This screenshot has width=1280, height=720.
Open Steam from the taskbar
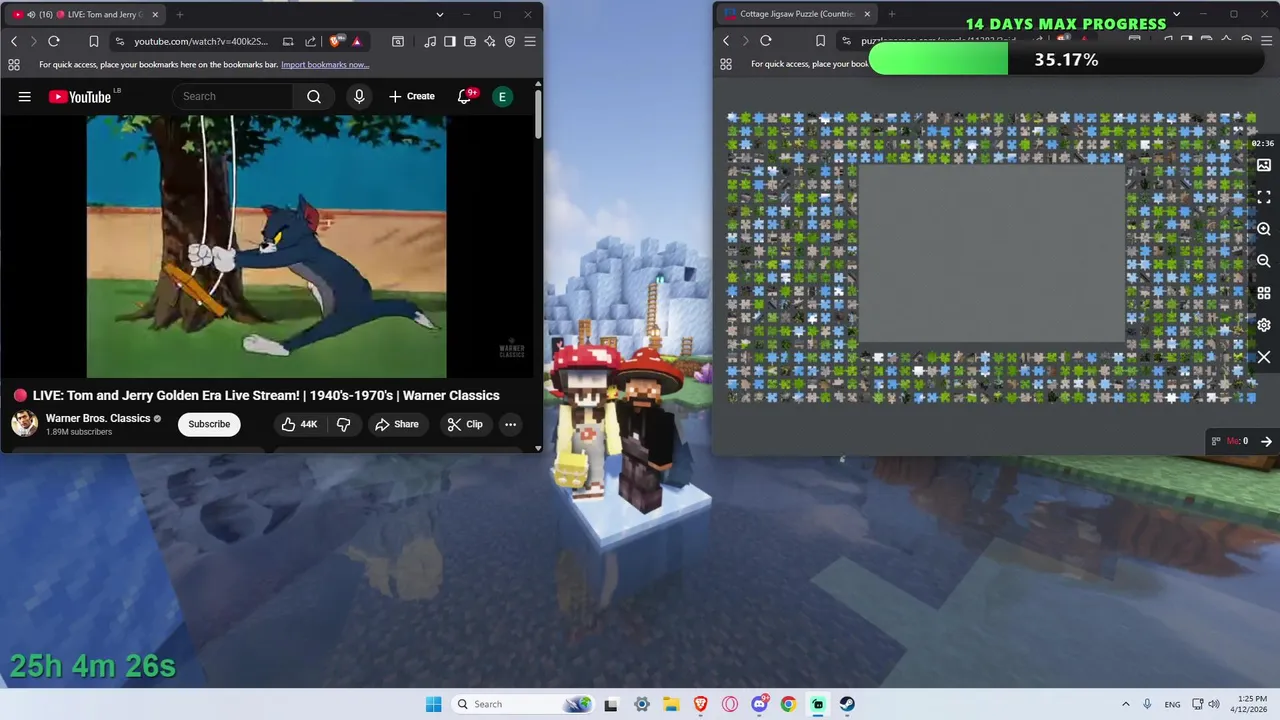pyautogui.click(x=847, y=704)
